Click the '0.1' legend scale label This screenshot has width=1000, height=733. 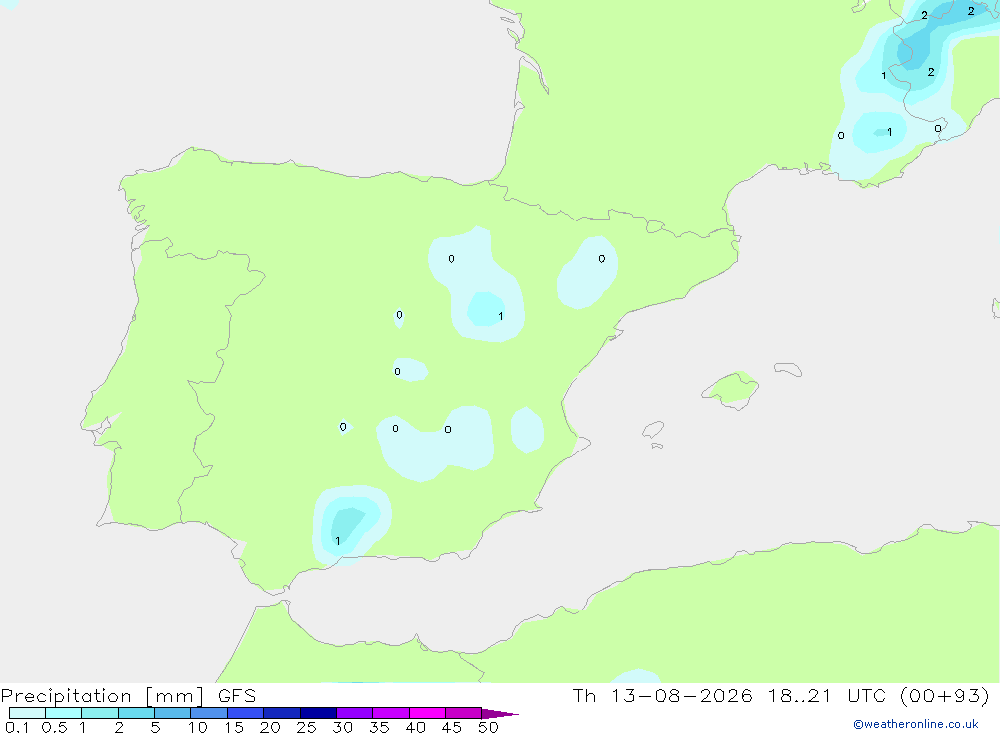click(x=17, y=727)
